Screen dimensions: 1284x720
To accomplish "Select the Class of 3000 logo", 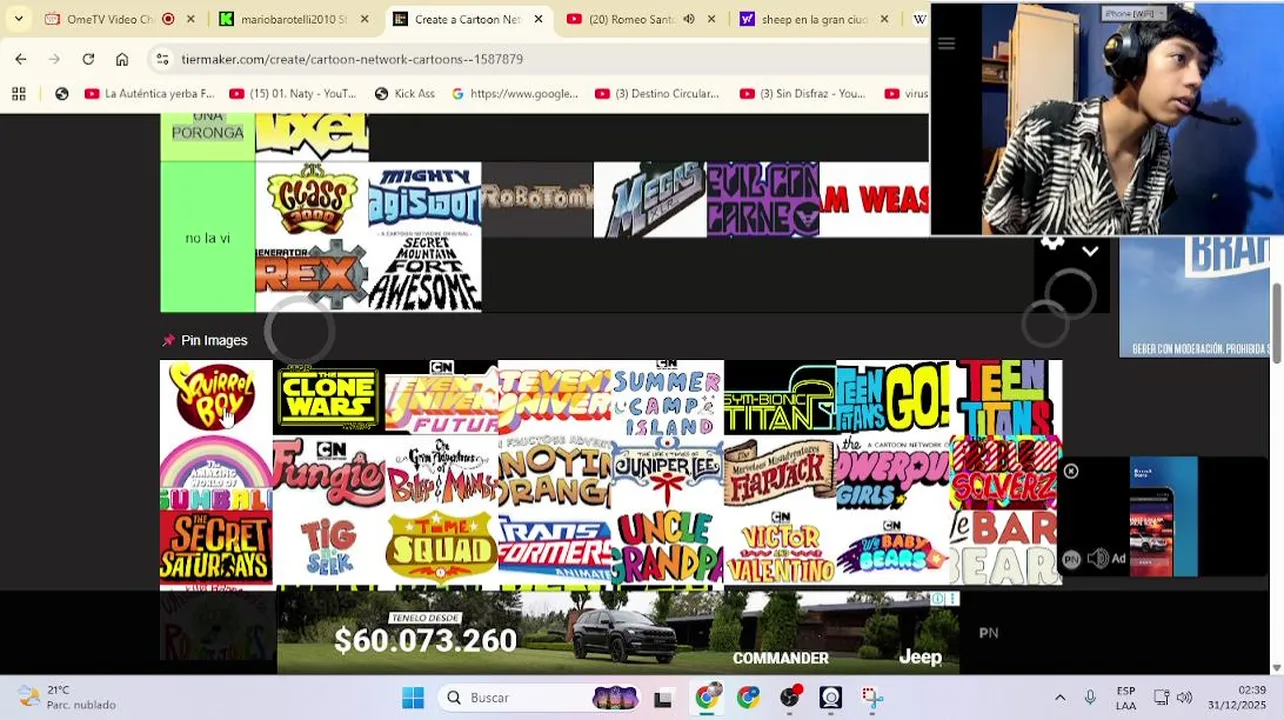I will (x=312, y=200).
